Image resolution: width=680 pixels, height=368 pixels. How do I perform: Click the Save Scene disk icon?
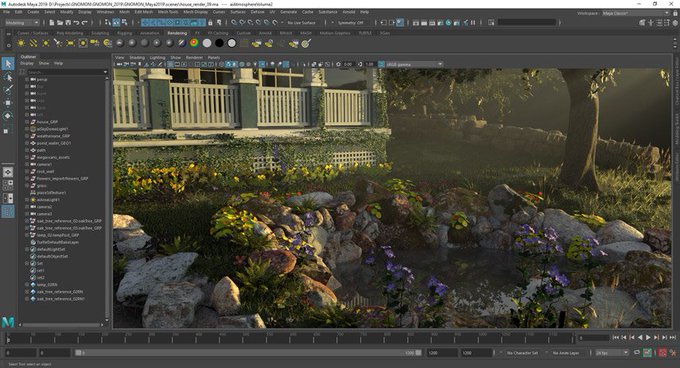pyautogui.click(x=68, y=22)
